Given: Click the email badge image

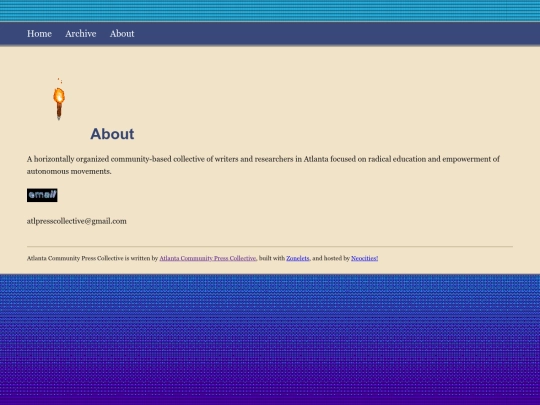Looking at the screenshot, I should pyautogui.click(x=42, y=195).
